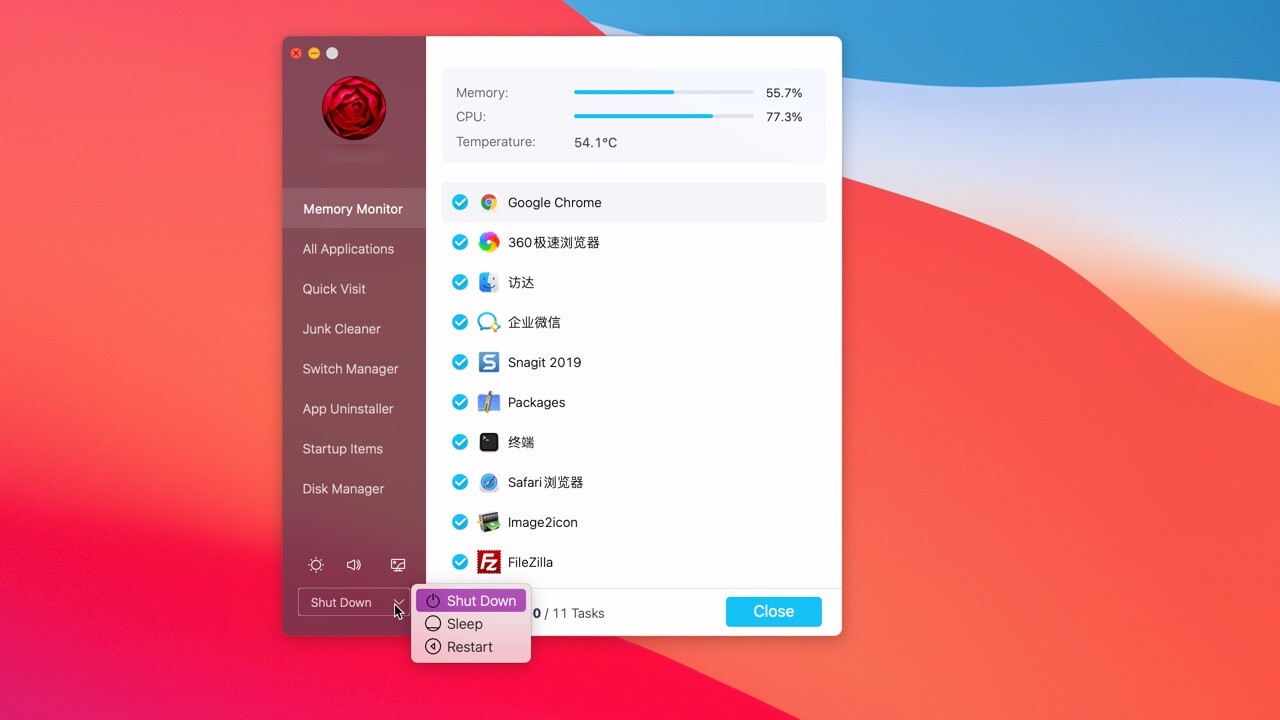Click the 54.1°C temperature value

pyautogui.click(x=596, y=143)
